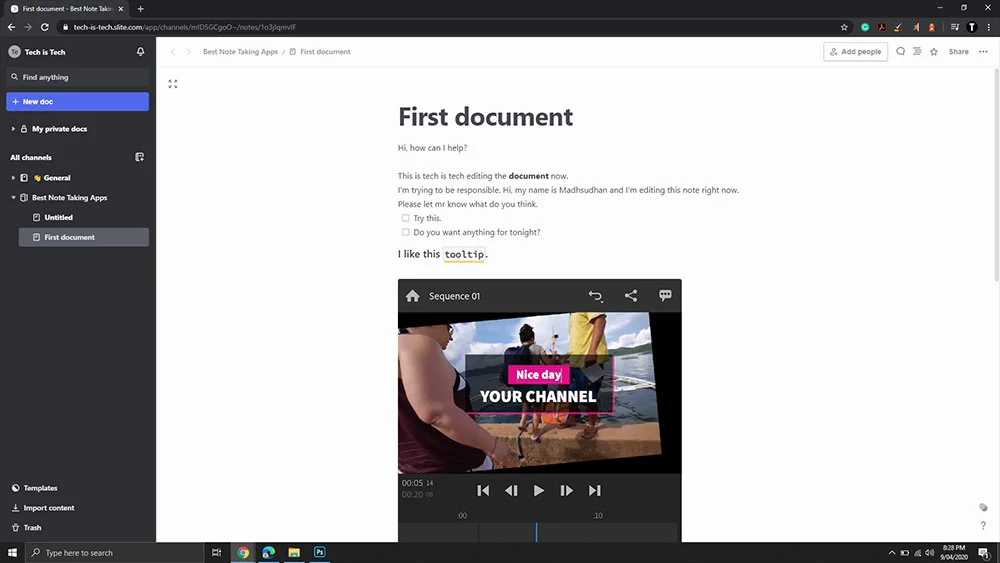Open Best Note Taking Apps channel
1000x563 pixels.
pyautogui.click(x=70, y=198)
